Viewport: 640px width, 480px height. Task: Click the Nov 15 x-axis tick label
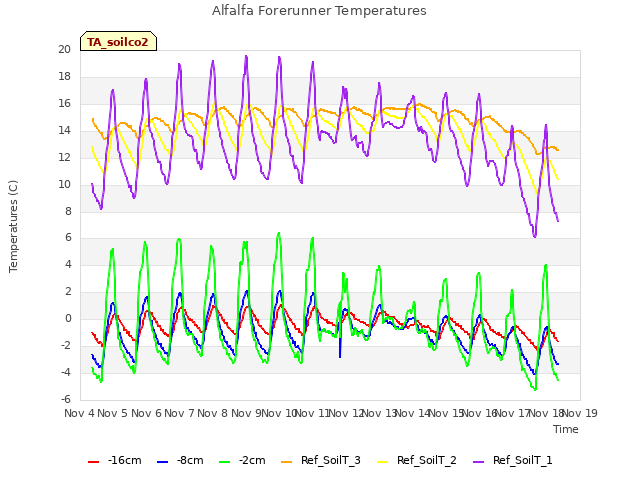coord(446,413)
